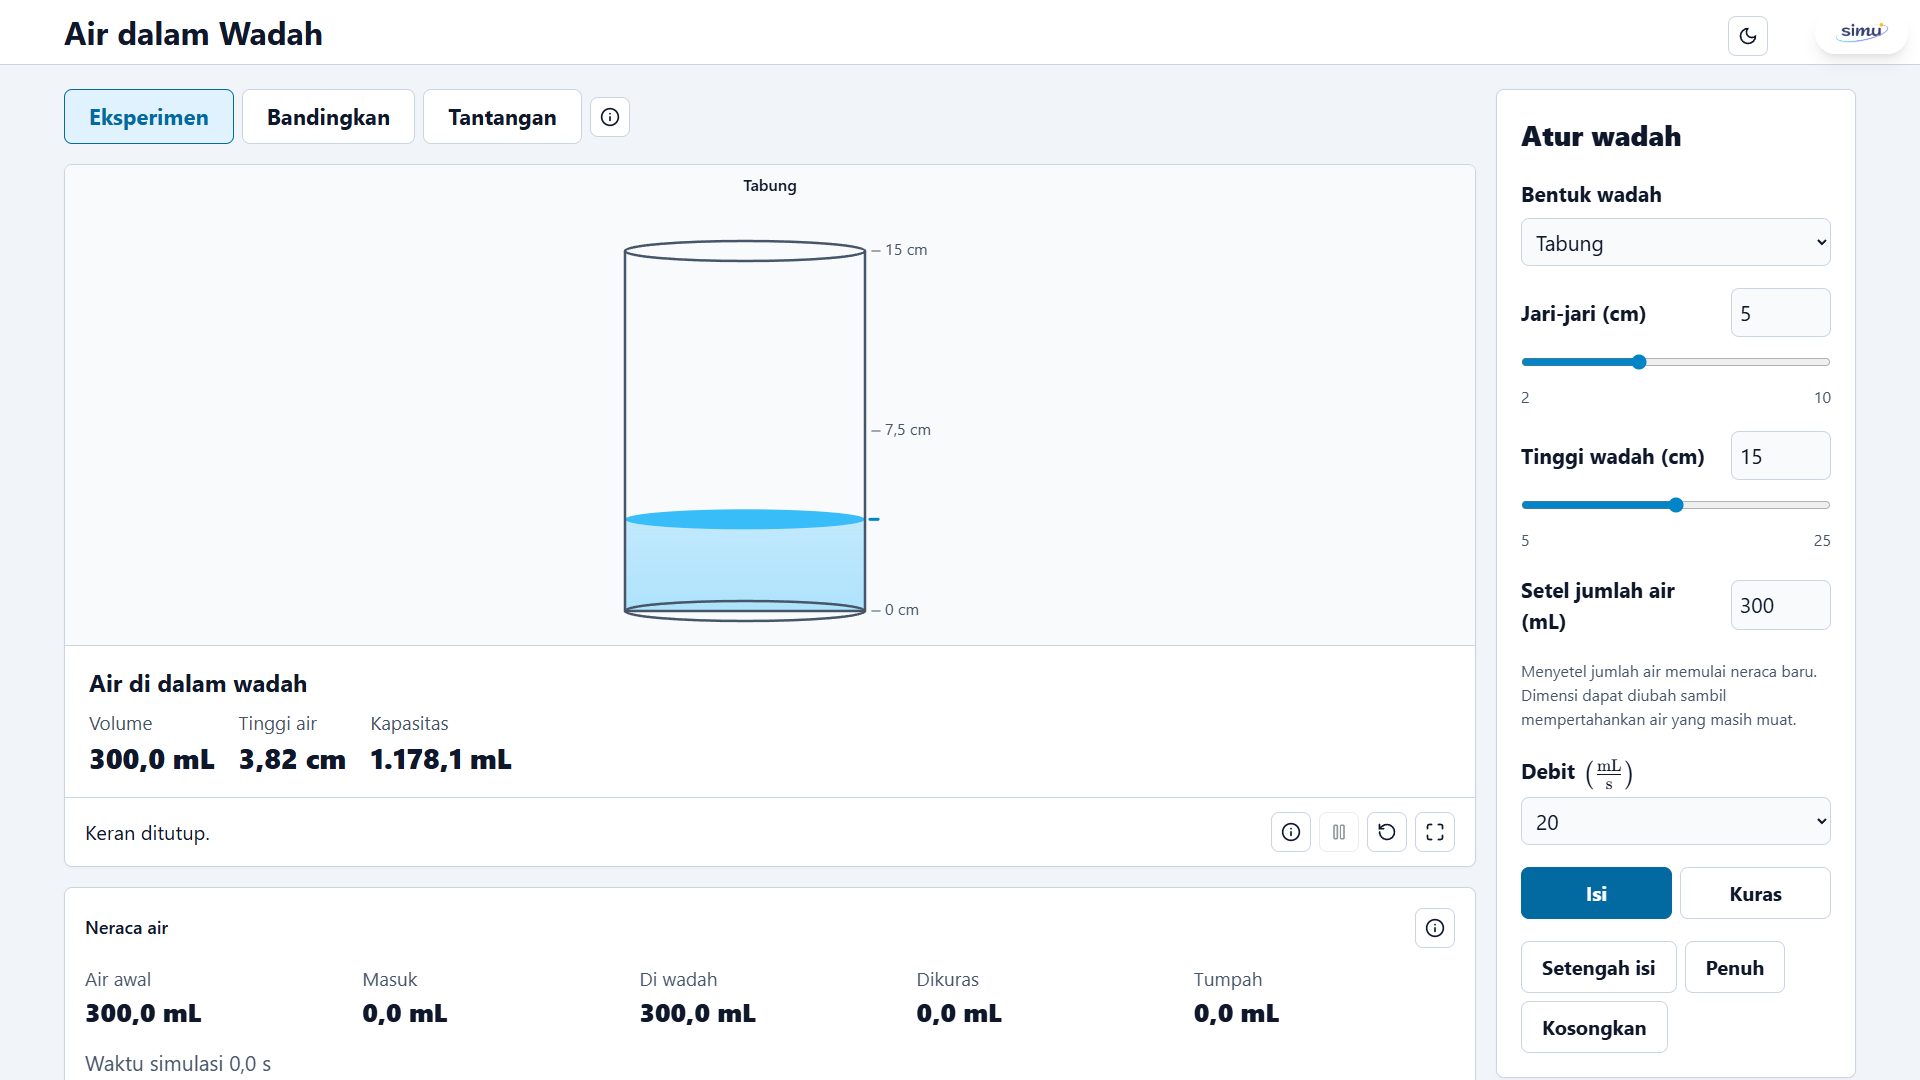The width and height of the screenshot is (1920, 1080).
Task: Fill container with Penuh button
Action: [x=1734, y=967]
